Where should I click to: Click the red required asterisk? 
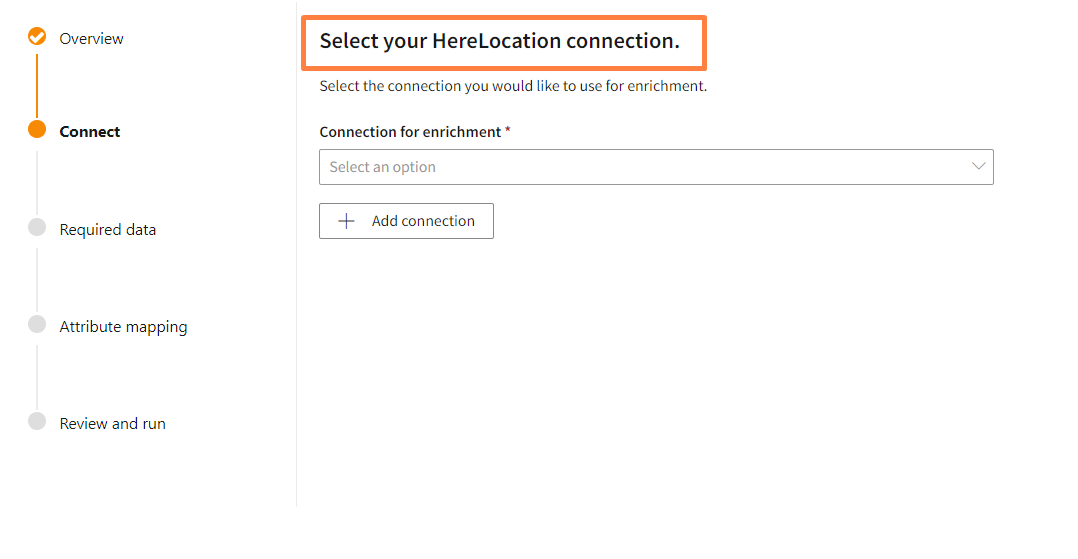pyautogui.click(x=508, y=131)
